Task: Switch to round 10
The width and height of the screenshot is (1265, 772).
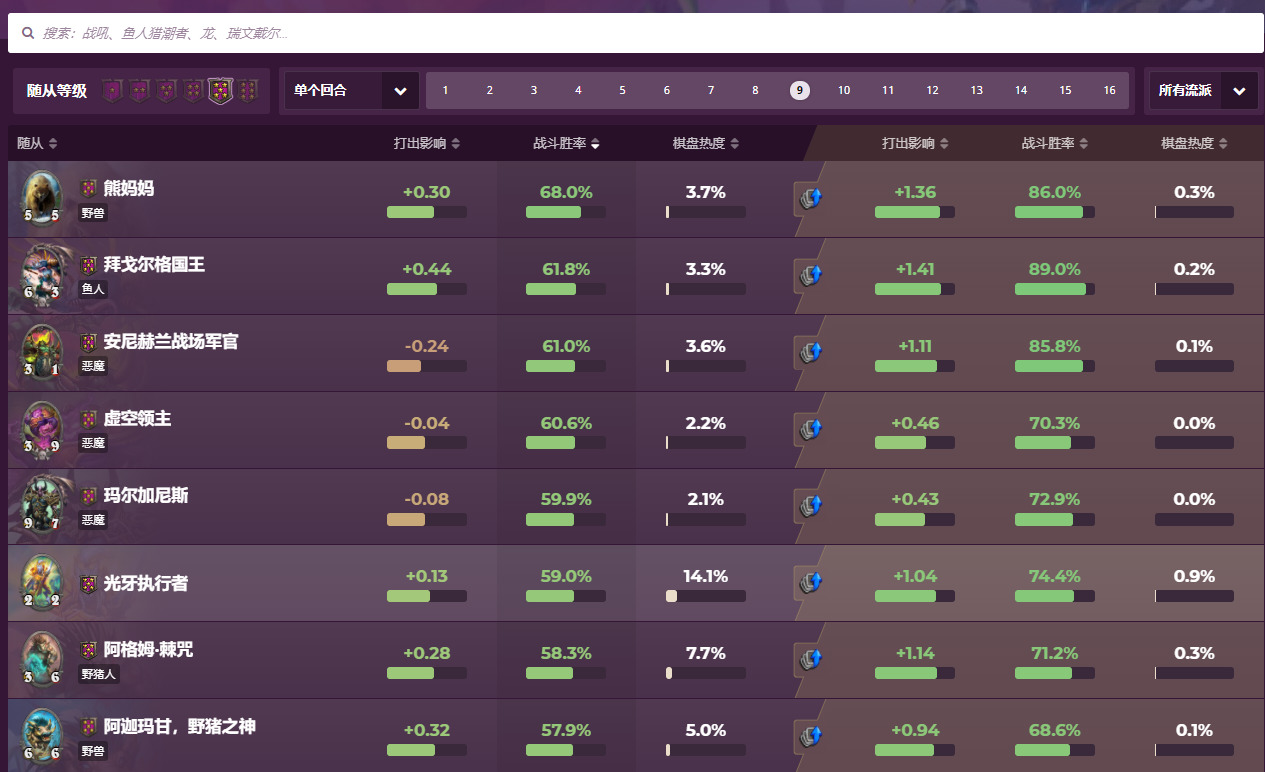Action: [844, 91]
